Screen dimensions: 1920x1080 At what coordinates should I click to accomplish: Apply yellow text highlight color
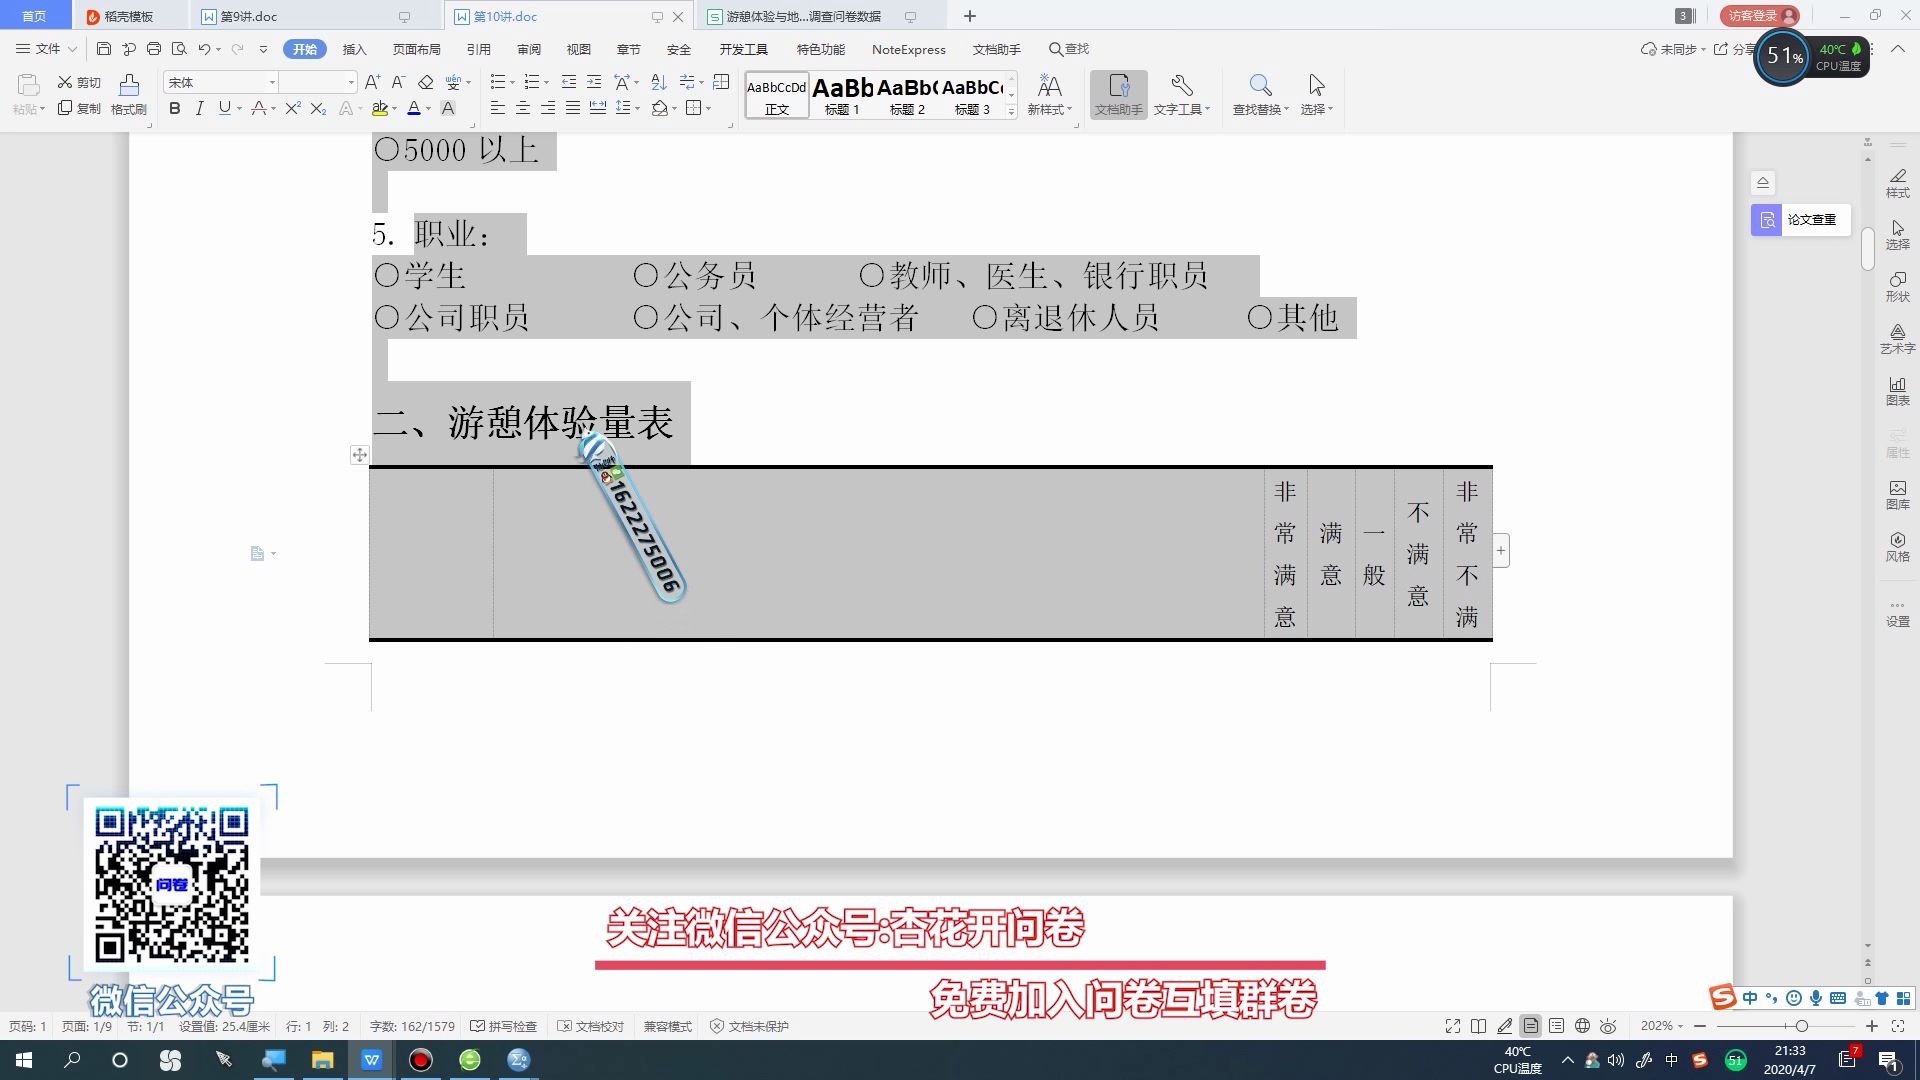click(379, 108)
